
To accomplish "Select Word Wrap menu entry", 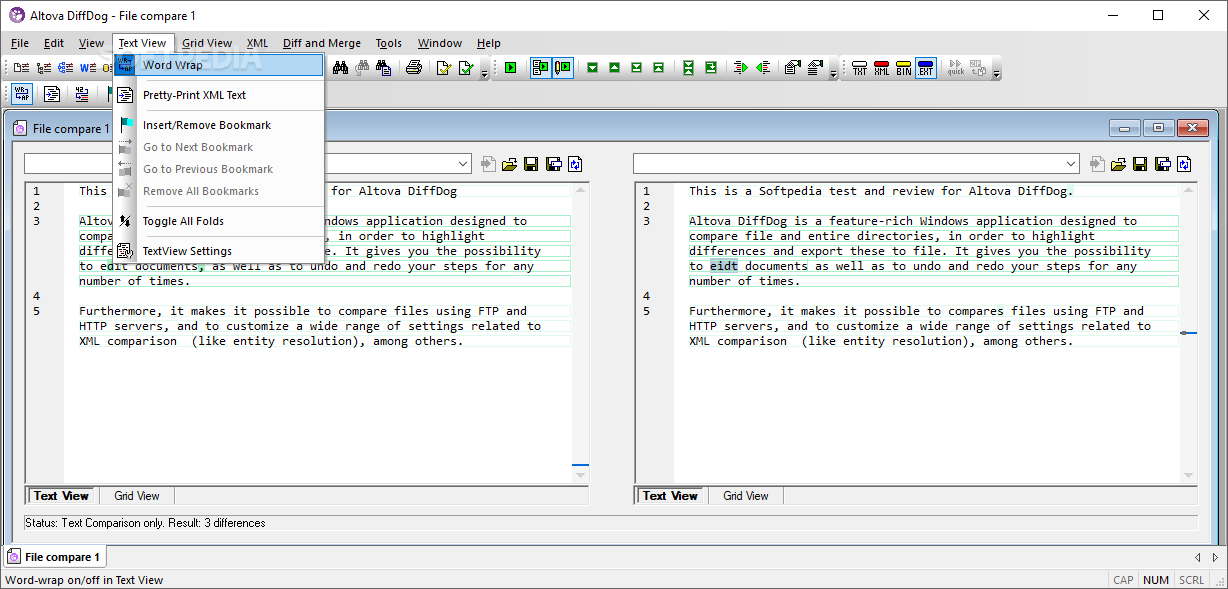I will click(218, 65).
